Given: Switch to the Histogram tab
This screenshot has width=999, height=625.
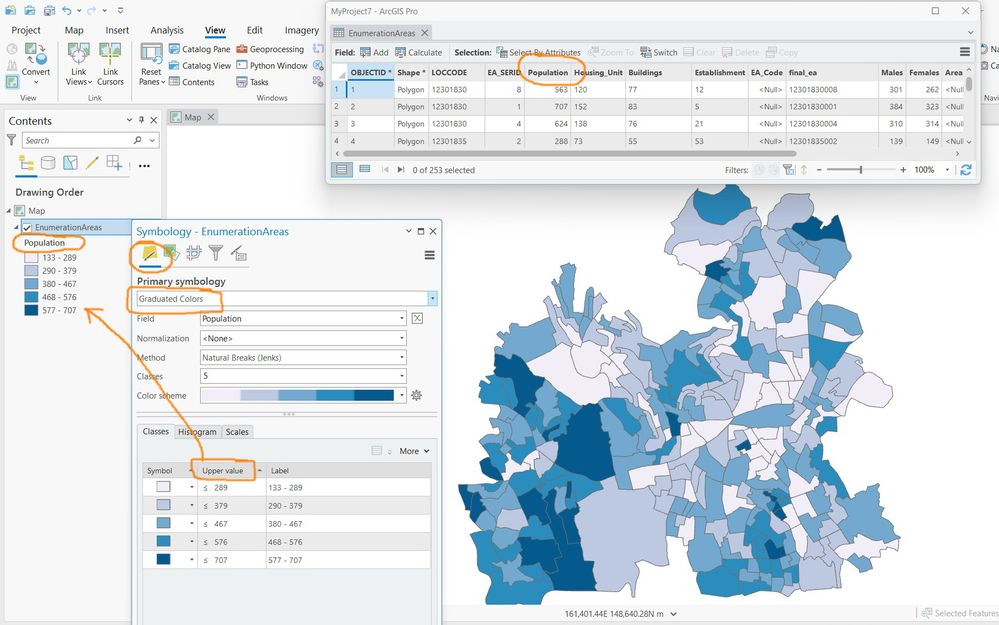Looking at the screenshot, I should [197, 432].
